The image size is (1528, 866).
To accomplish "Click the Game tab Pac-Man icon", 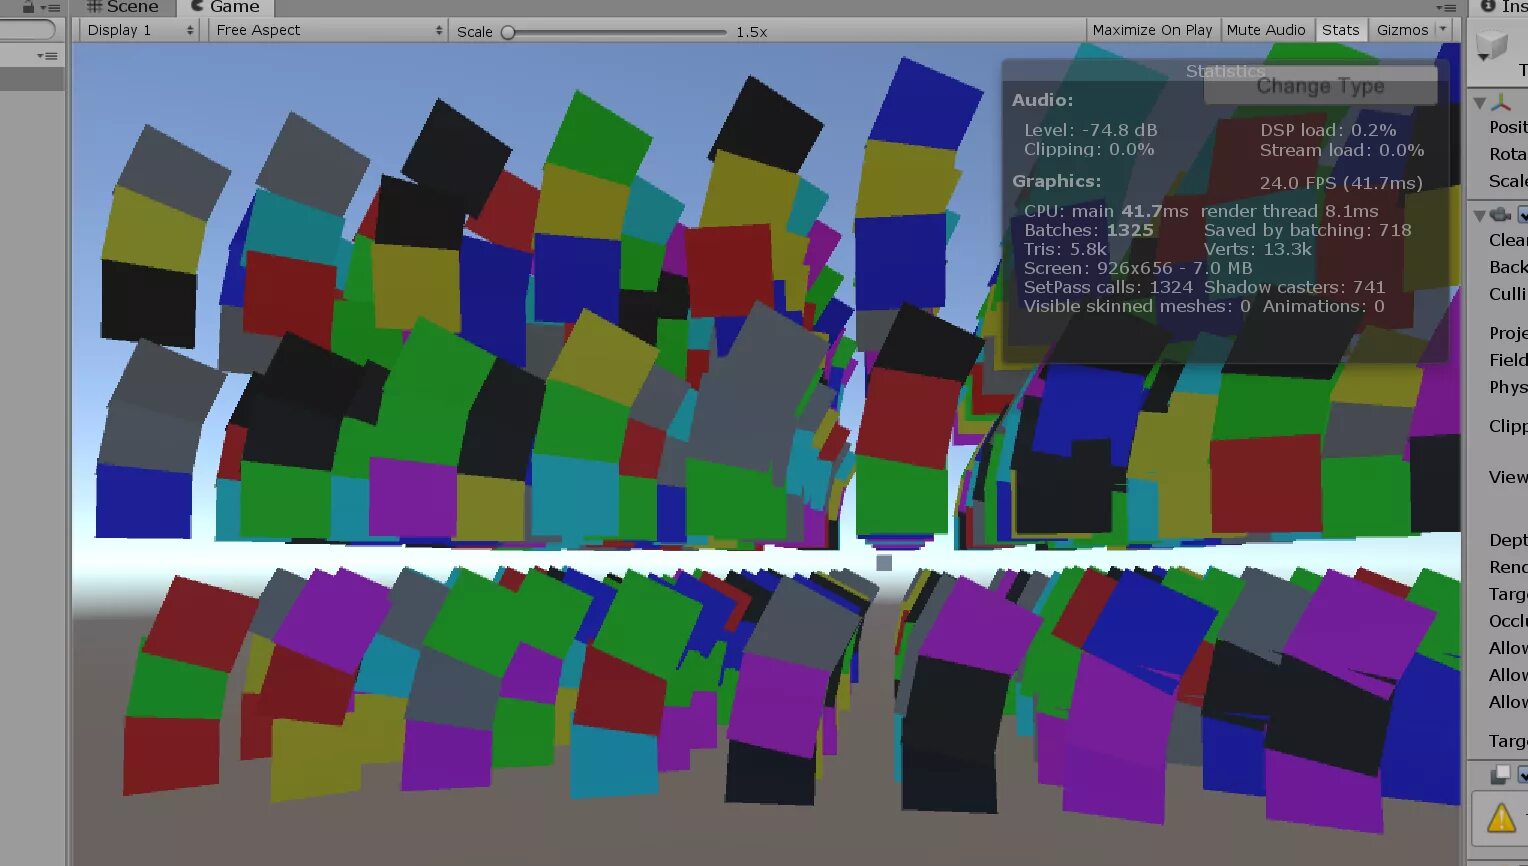I will (197, 6).
